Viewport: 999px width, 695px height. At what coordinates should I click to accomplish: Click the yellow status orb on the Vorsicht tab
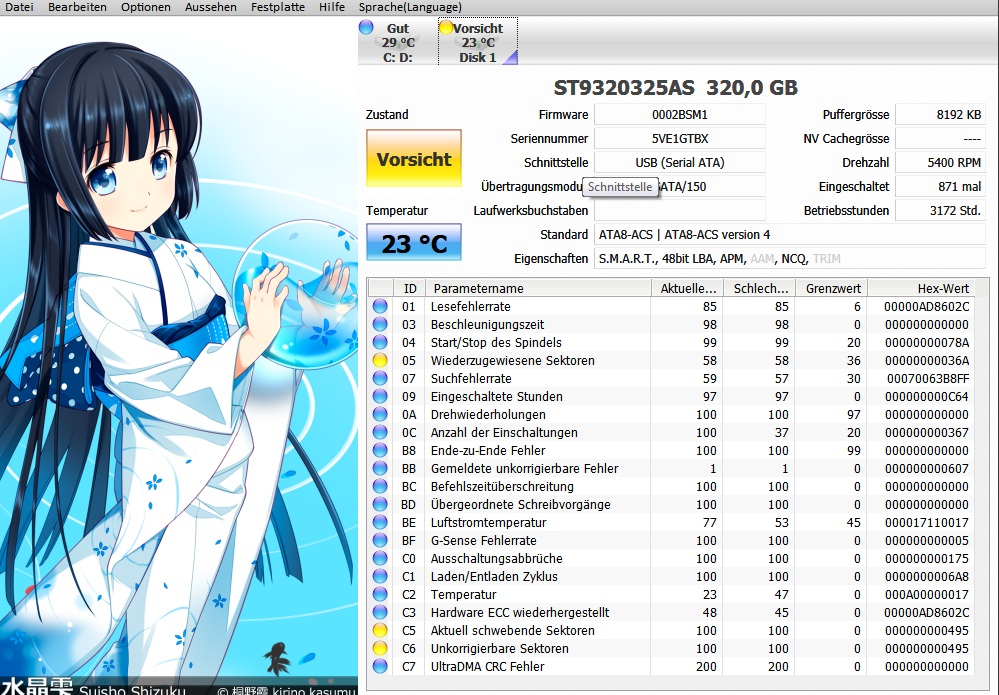446,27
